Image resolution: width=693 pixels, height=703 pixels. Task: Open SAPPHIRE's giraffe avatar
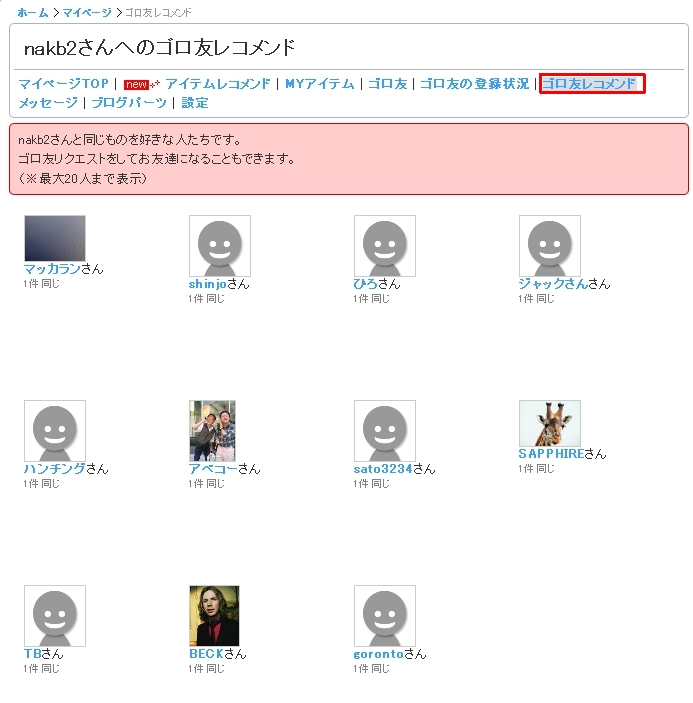[550, 423]
